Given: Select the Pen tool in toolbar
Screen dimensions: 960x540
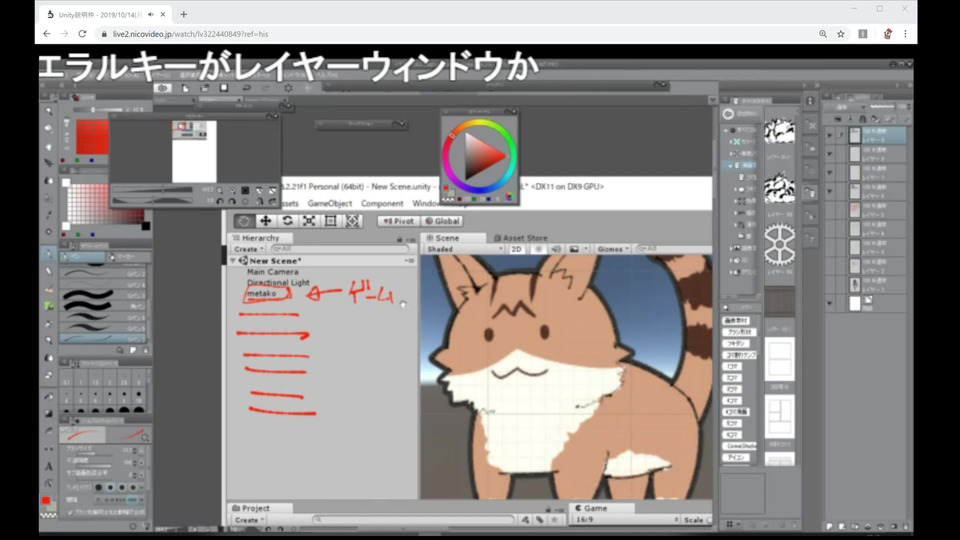Looking at the screenshot, I should click(48, 253).
